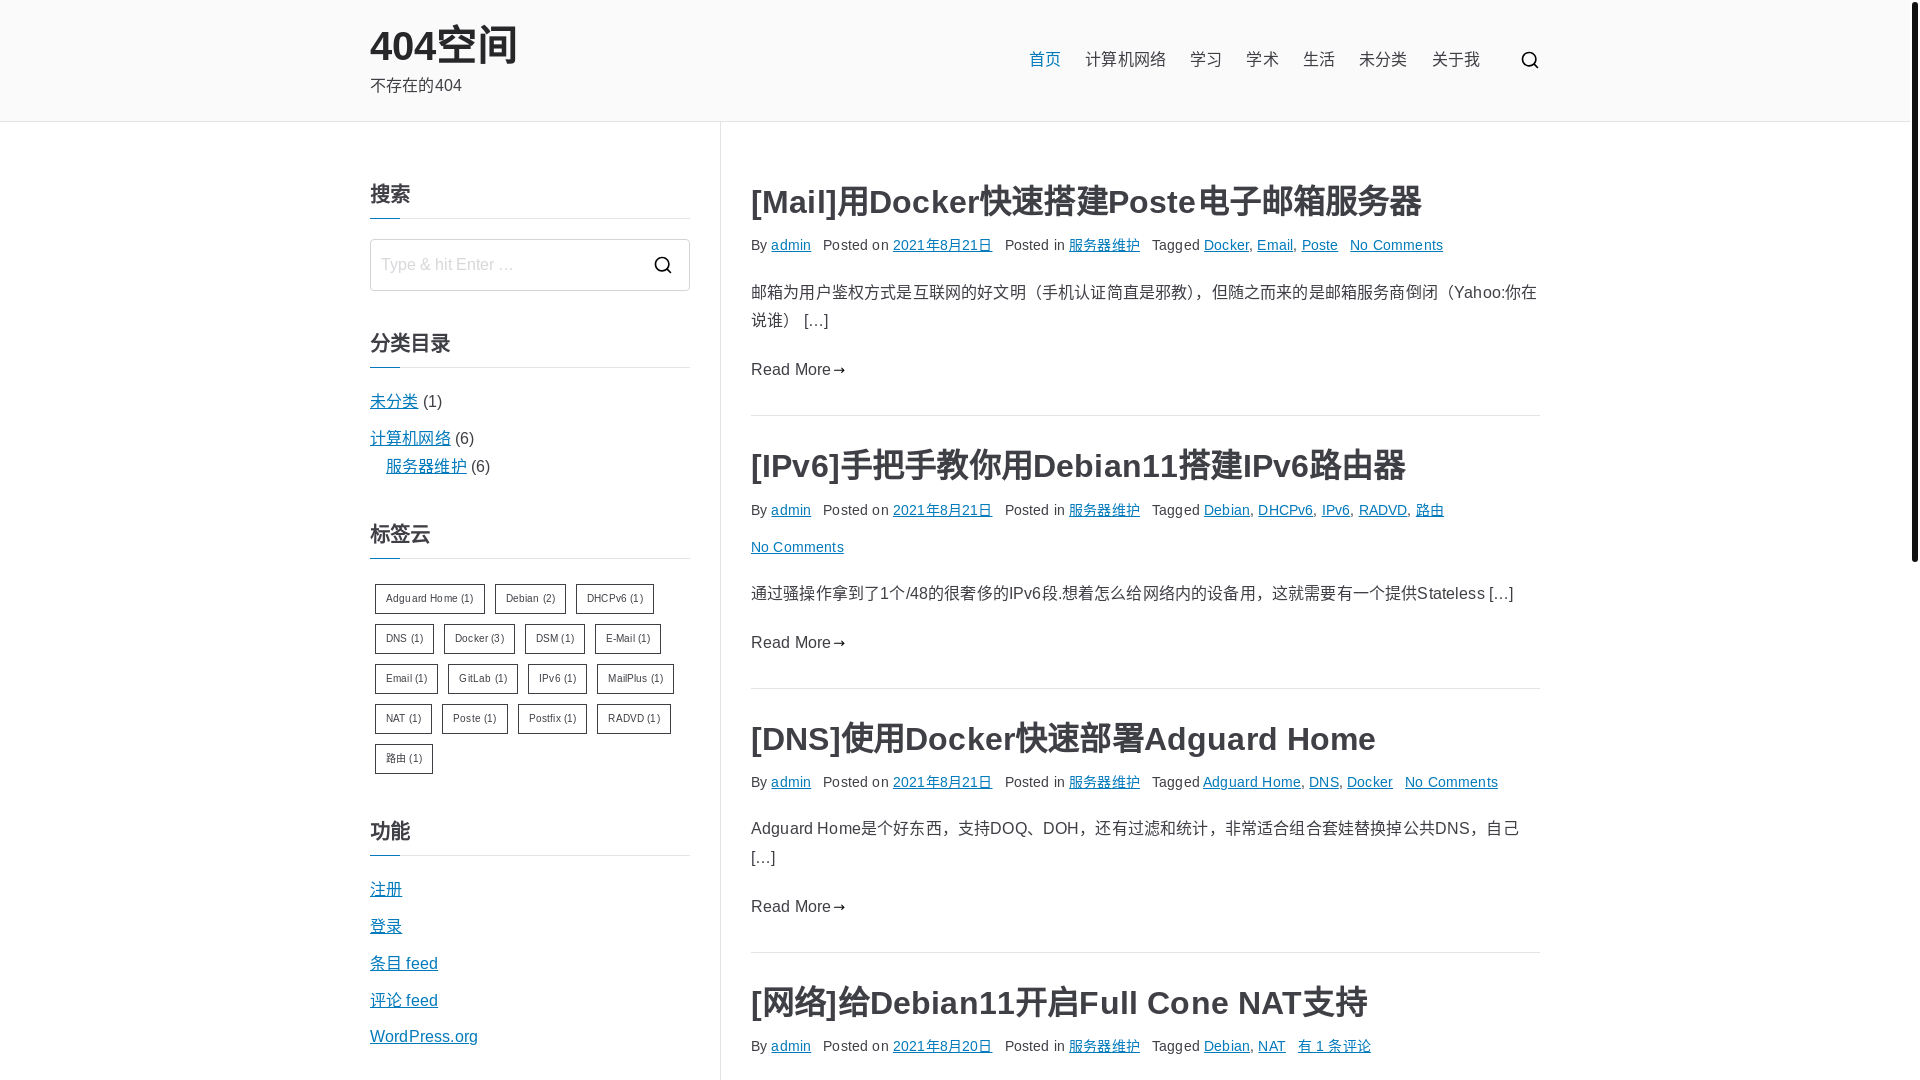Open the IPv6 post's No Comments link
Viewport: 1920px width, 1080px height.
tap(797, 547)
